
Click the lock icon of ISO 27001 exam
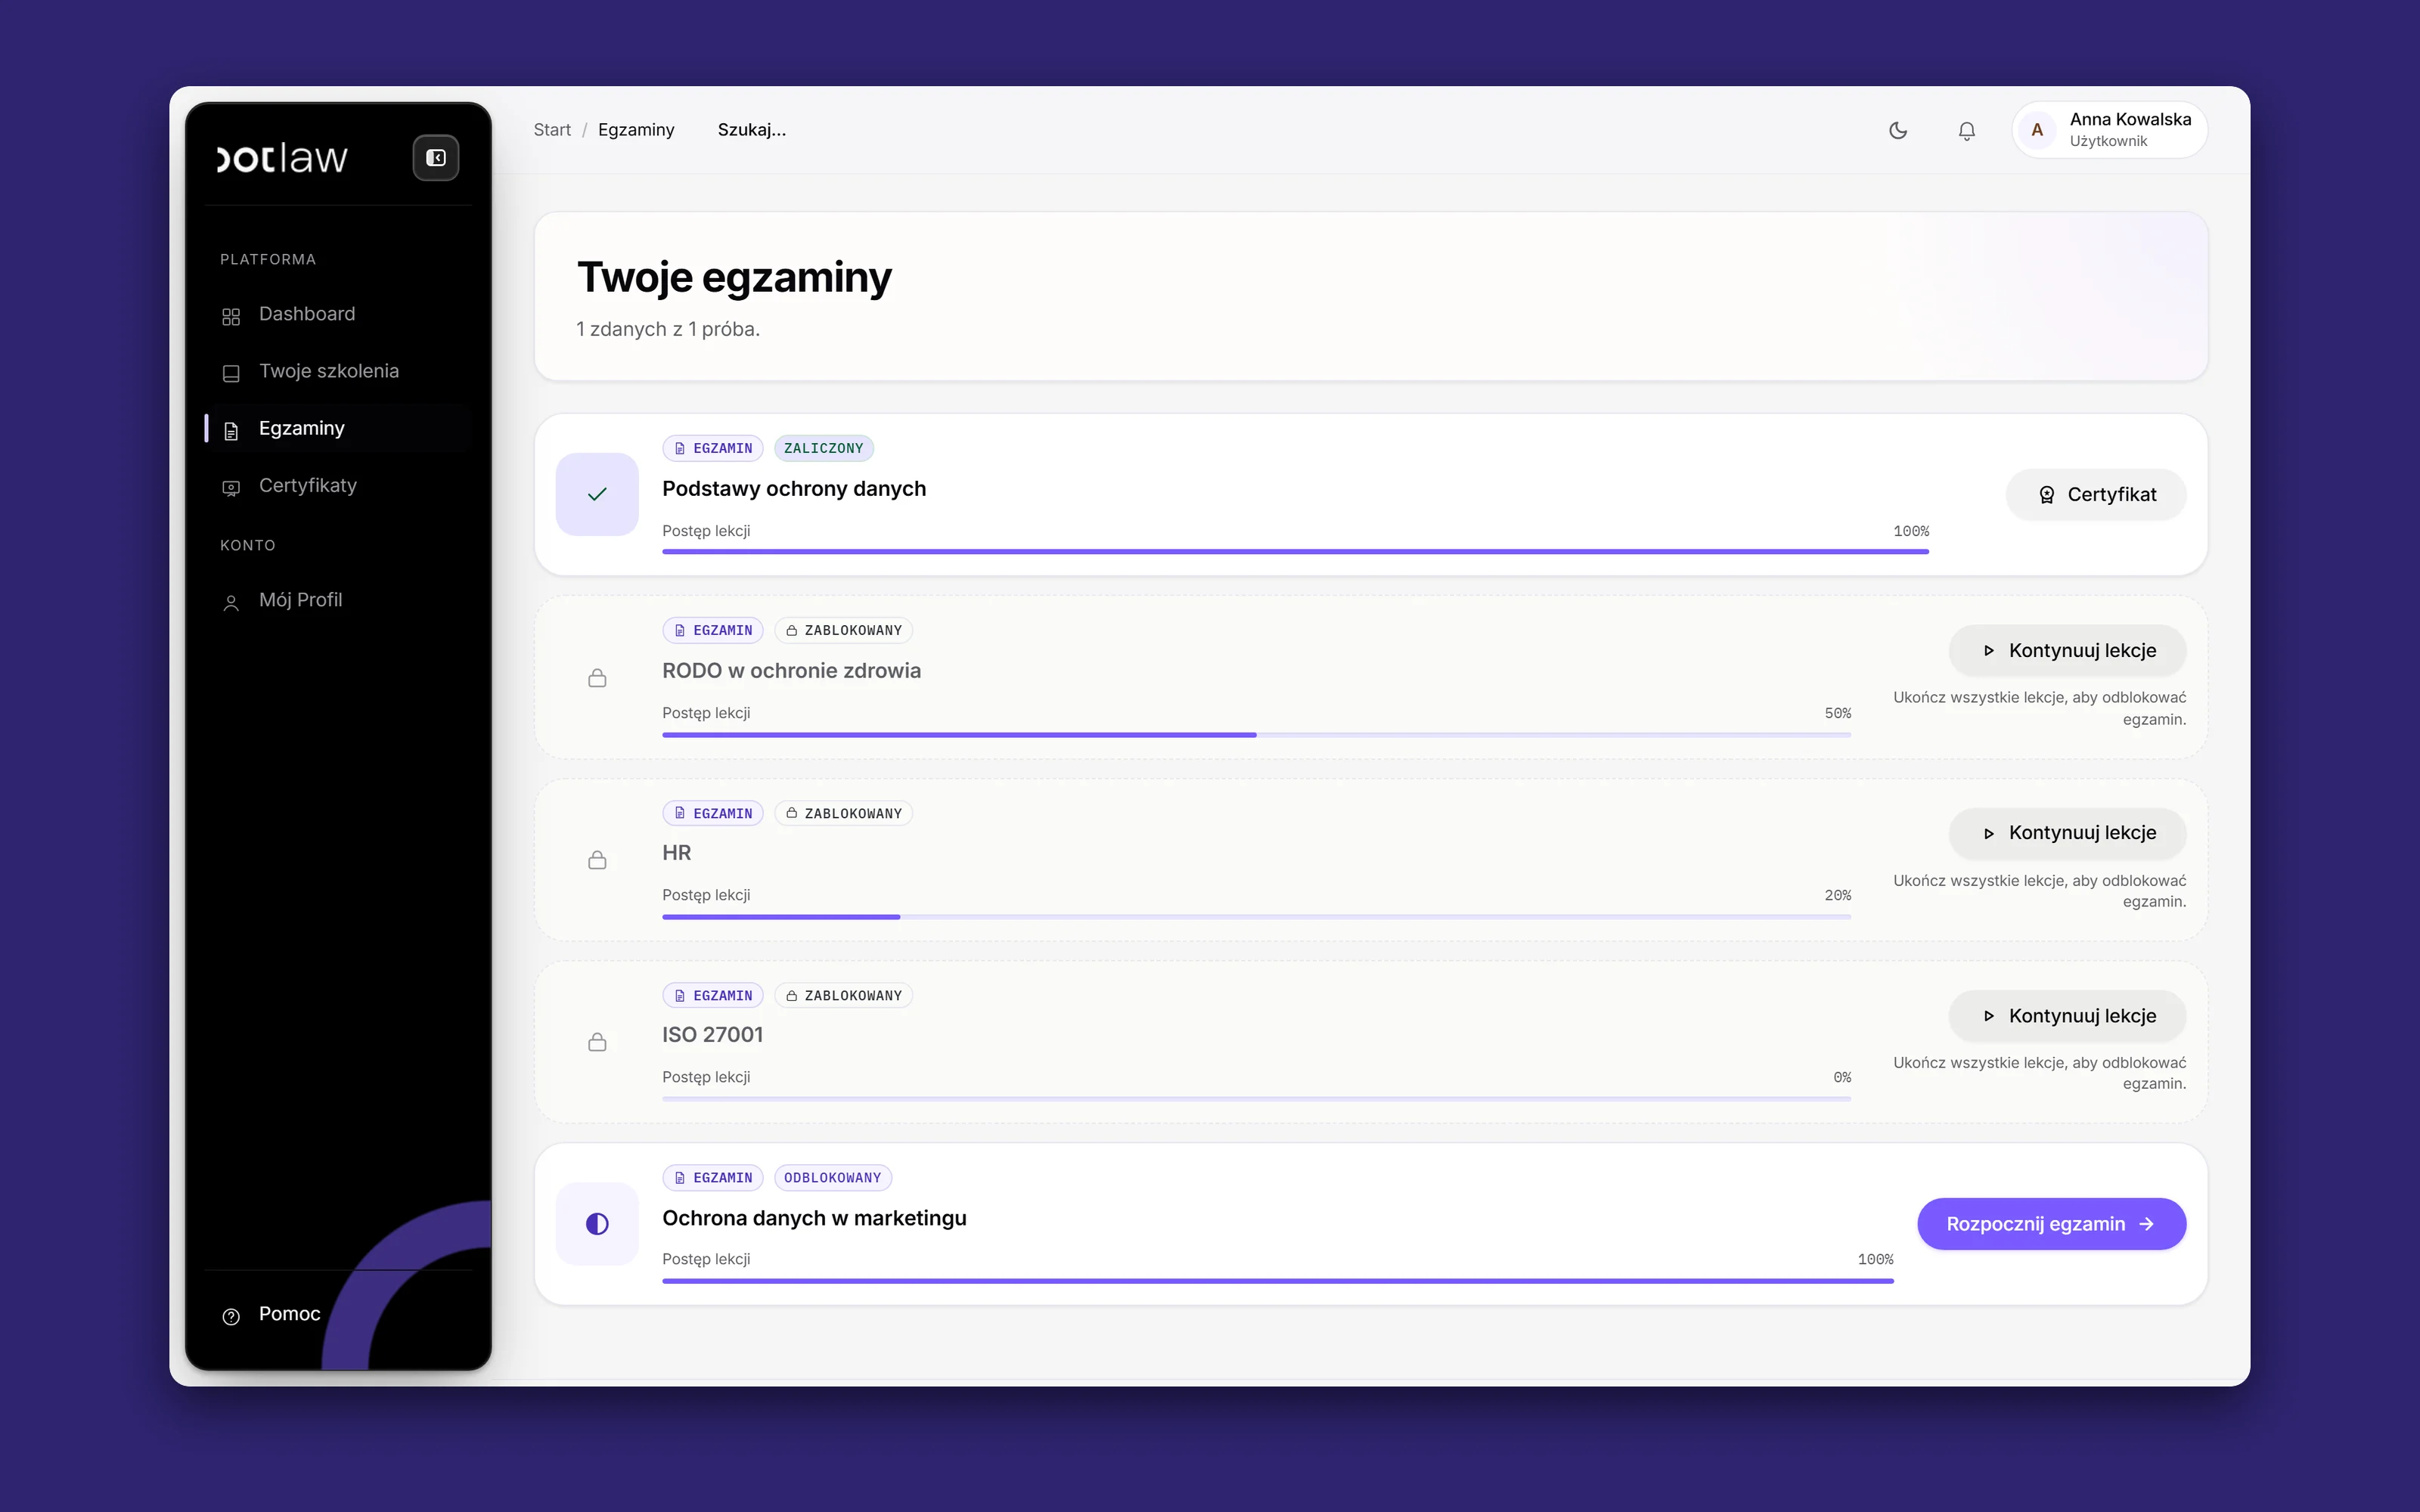pyautogui.click(x=597, y=1042)
